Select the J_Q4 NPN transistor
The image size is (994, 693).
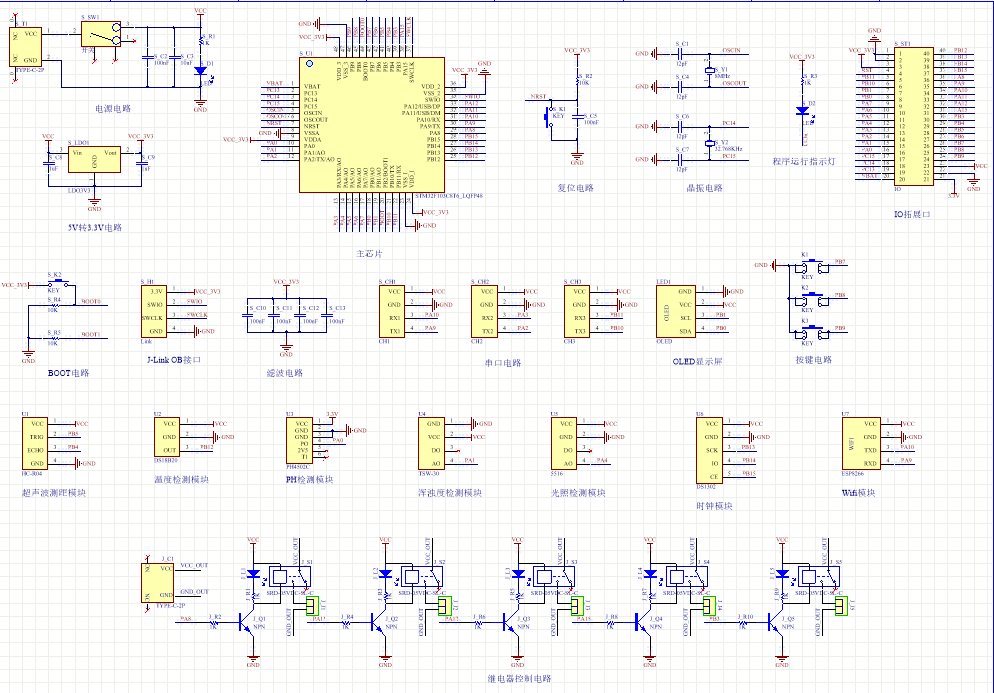tap(643, 623)
